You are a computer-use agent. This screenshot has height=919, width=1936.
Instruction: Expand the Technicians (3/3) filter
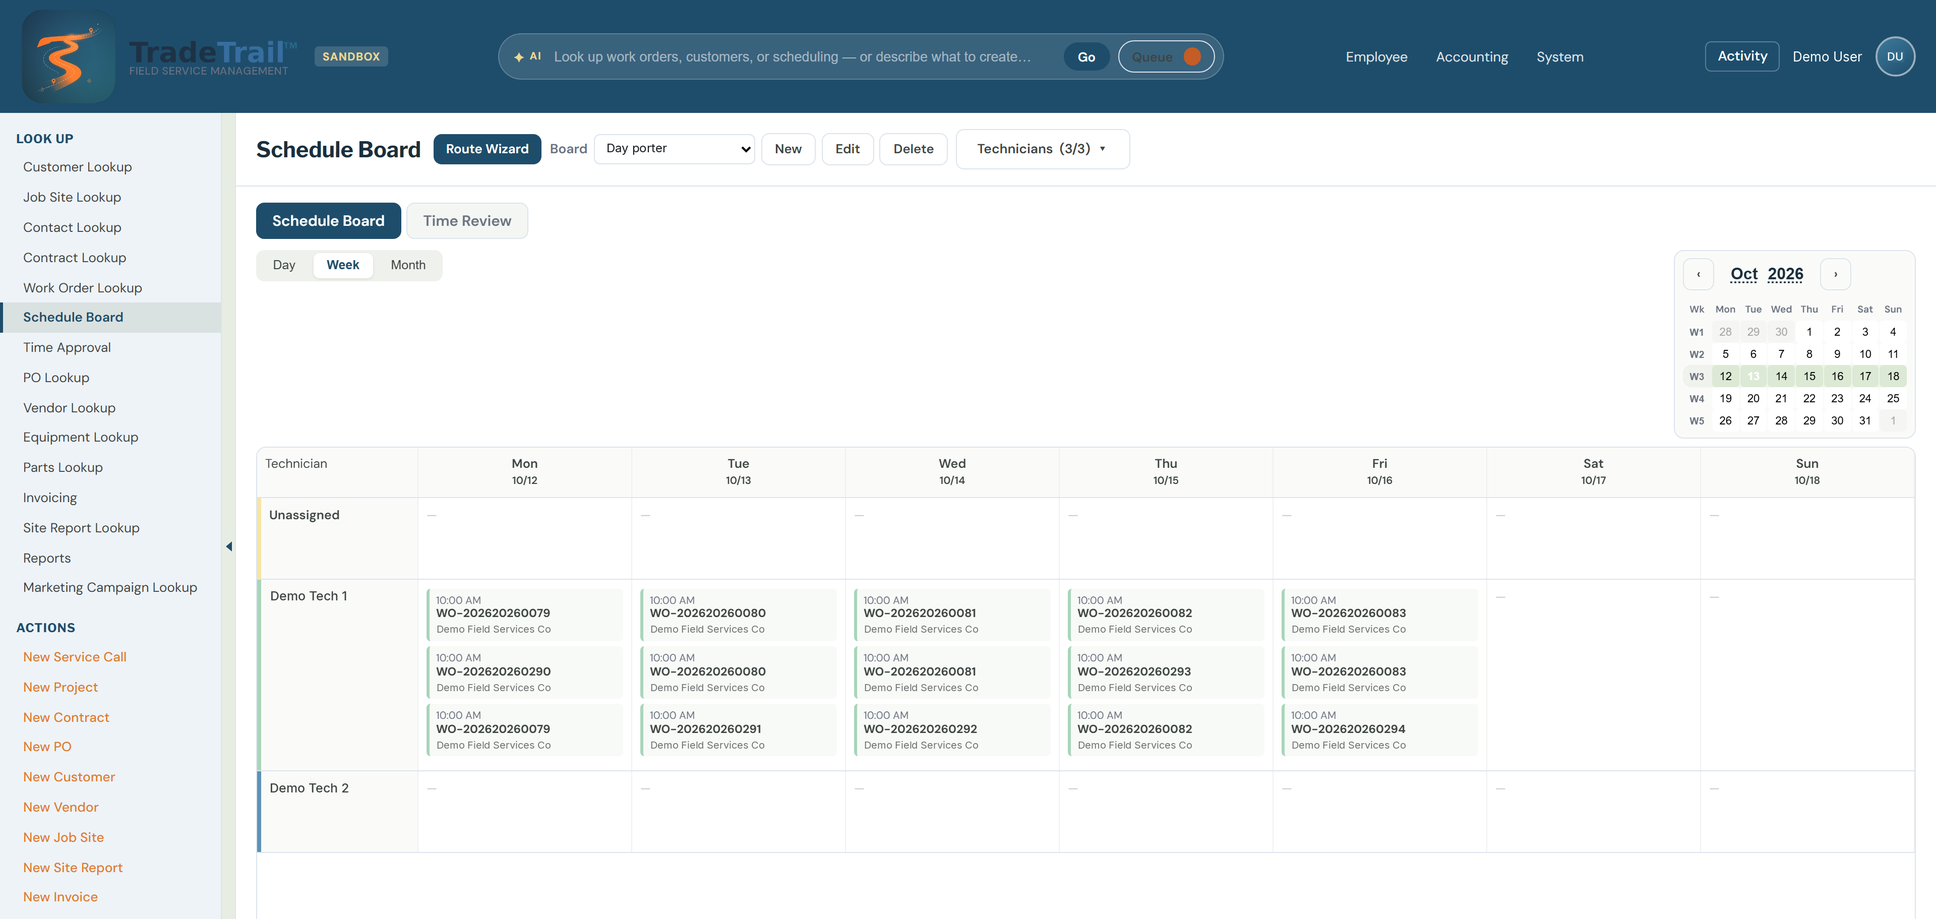tap(1042, 149)
